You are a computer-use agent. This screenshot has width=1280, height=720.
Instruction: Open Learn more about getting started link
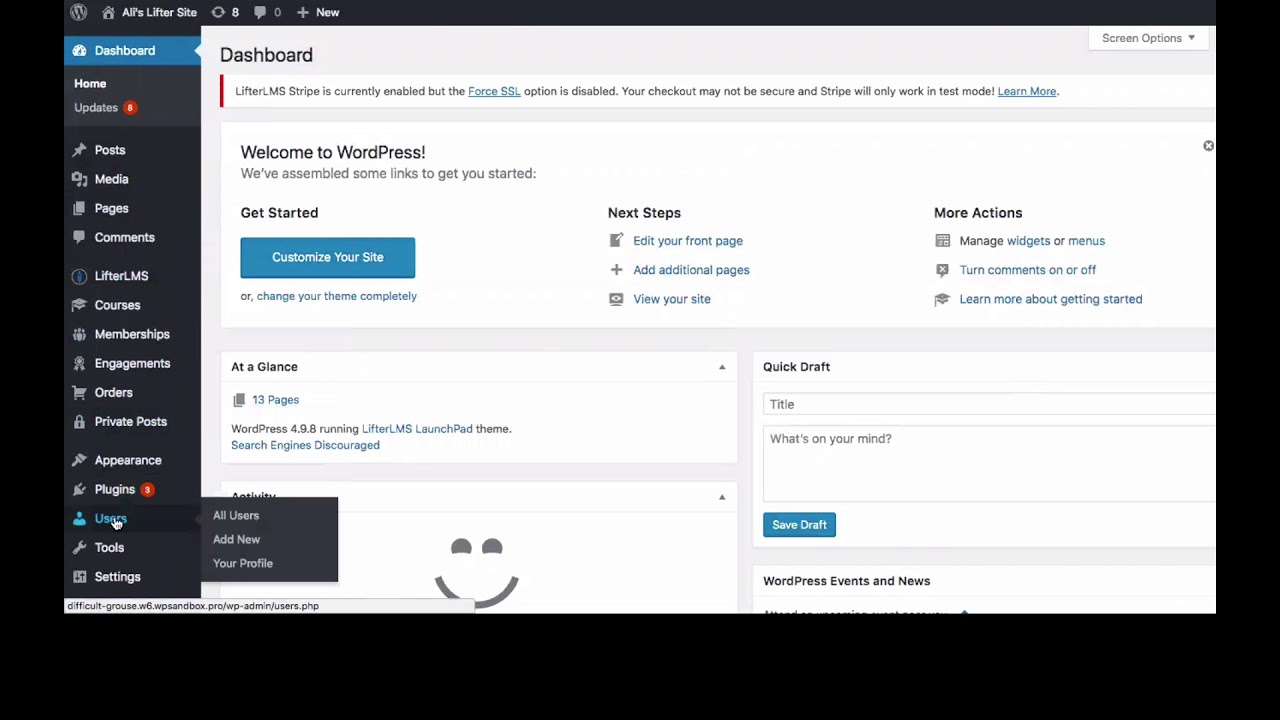coord(1051,299)
